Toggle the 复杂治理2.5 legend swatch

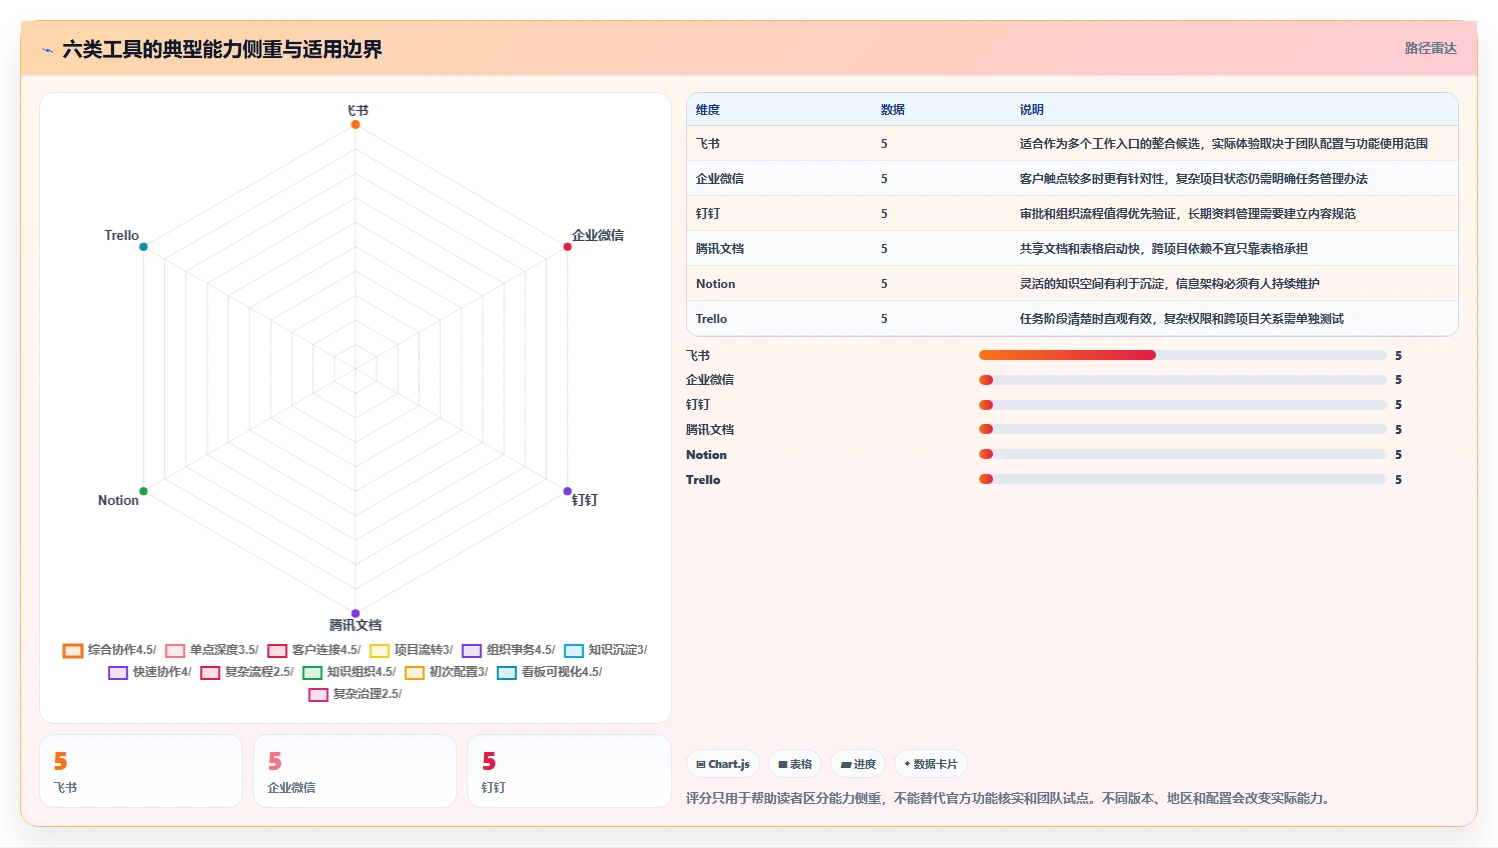[318, 695]
